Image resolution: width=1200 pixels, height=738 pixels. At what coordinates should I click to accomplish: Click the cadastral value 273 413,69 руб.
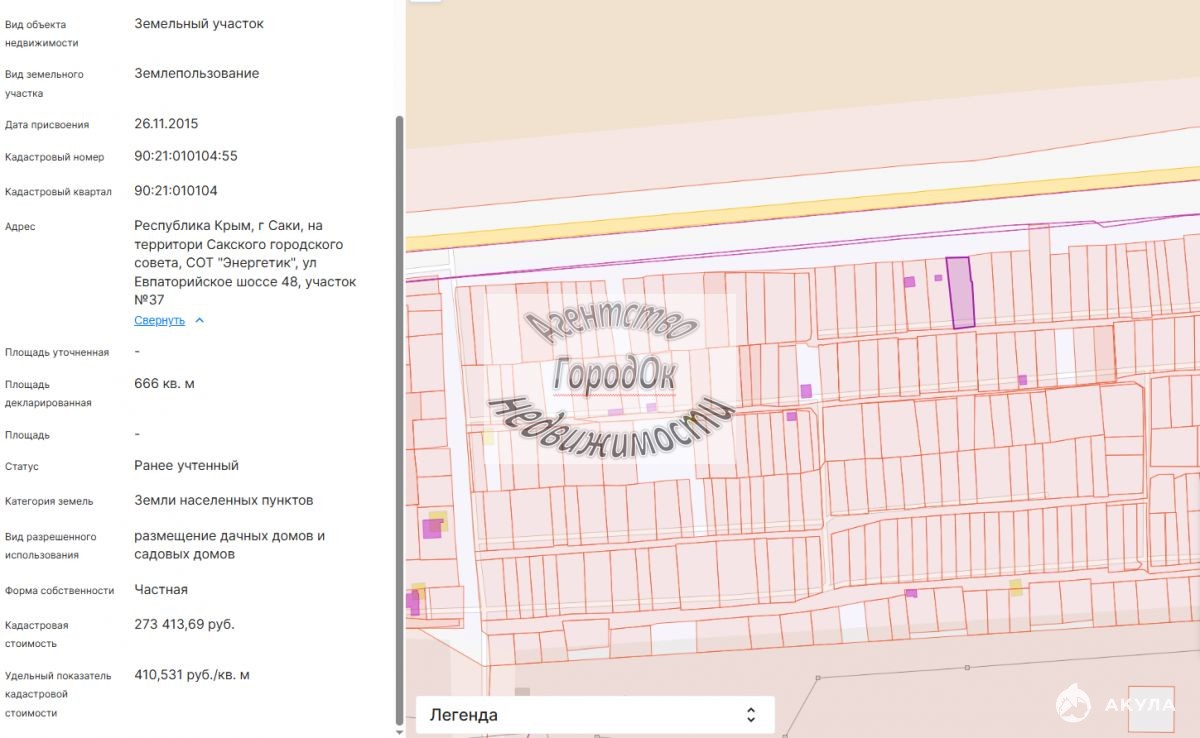coord(185,624)
